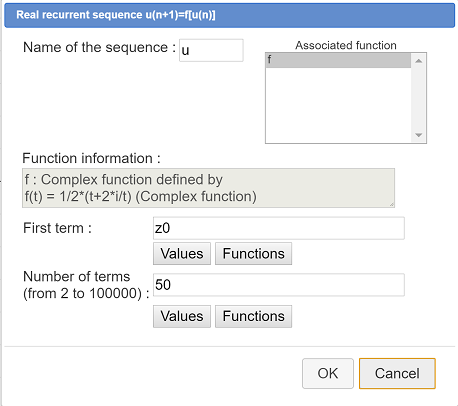Click inside the First term field containing z0
Image resolution: width=458 pixels, height=406 pixels.
[x=279, y=228]
